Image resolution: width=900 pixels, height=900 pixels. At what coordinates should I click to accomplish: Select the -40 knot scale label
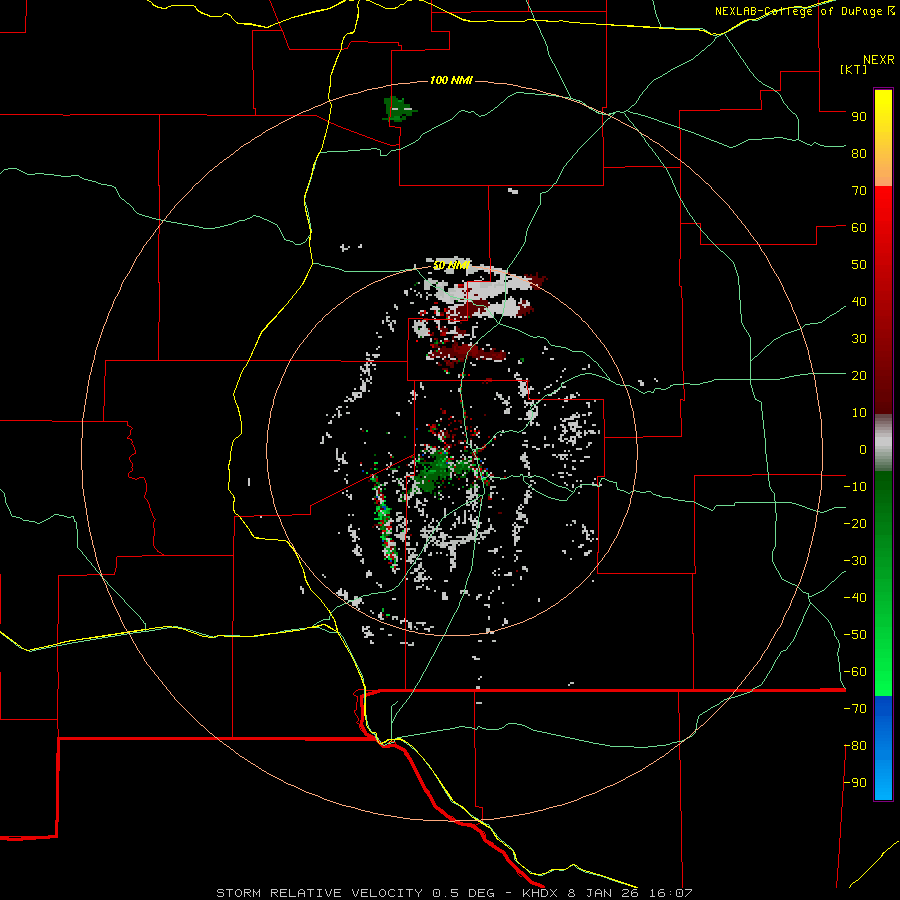pyautogui.click(x=855, y=598)
